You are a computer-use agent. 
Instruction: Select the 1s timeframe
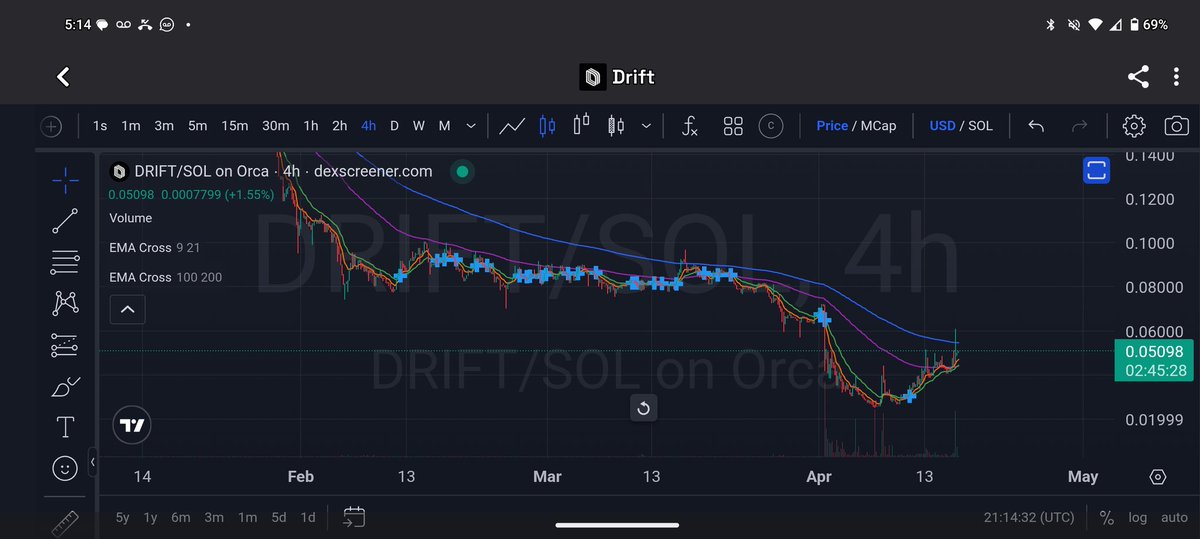click(x=100, y=126)
